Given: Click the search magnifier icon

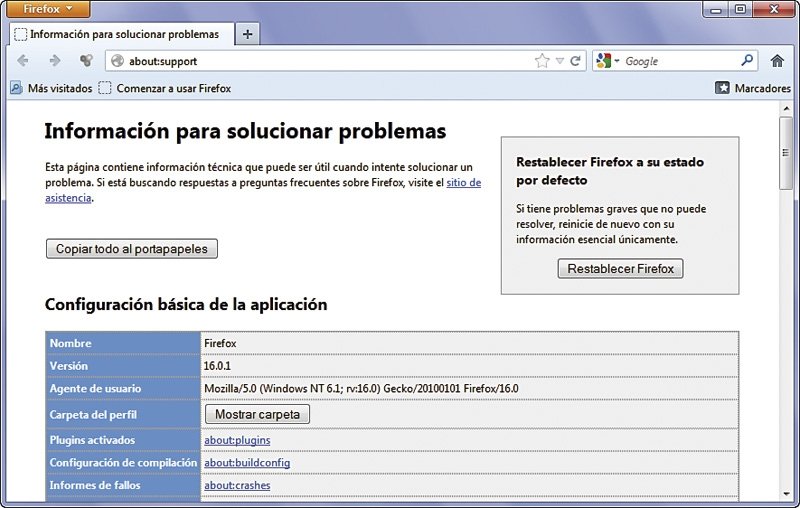Looking at the screenshot, I should pyautogui.click(x=747, y=61).
